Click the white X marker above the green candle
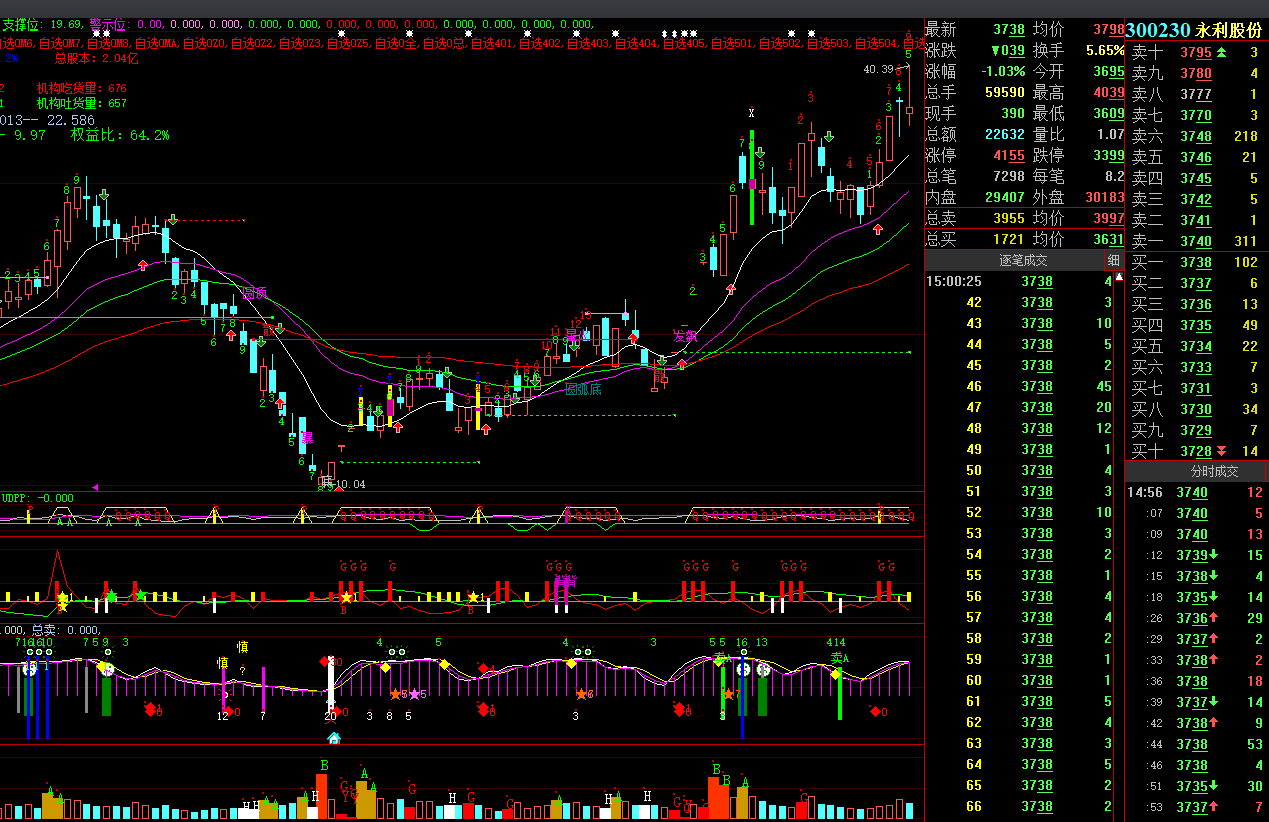1269x822 pixels. (751, 112)
